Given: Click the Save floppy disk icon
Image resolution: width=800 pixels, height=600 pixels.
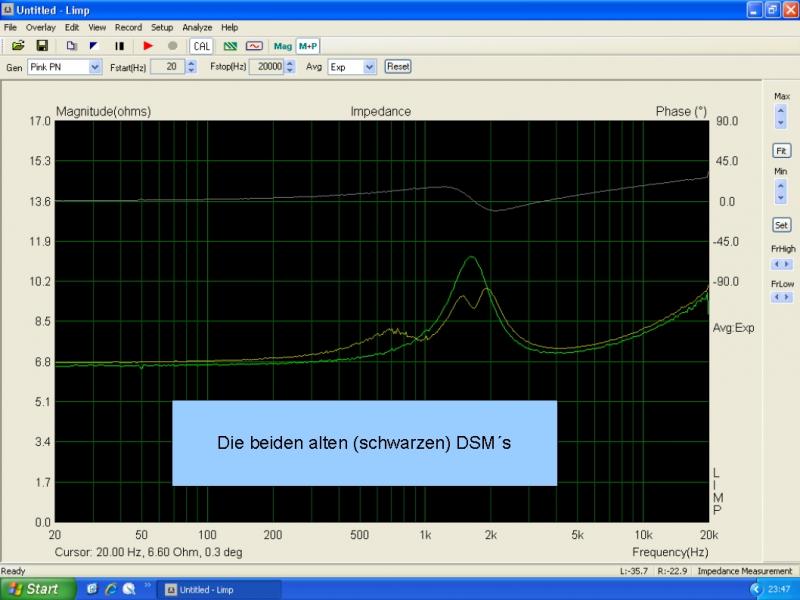Looking at the screenshot, I should tap(42, 46).
